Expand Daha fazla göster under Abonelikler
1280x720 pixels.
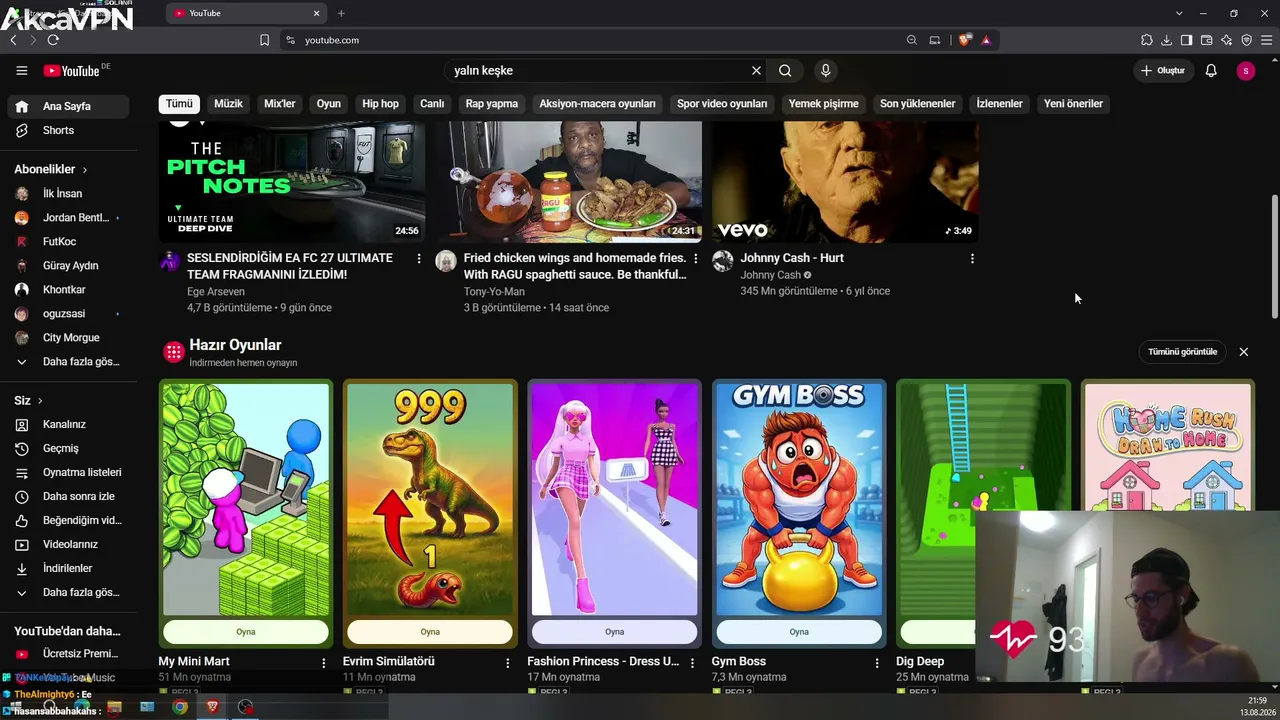click(x=68, y=362)
